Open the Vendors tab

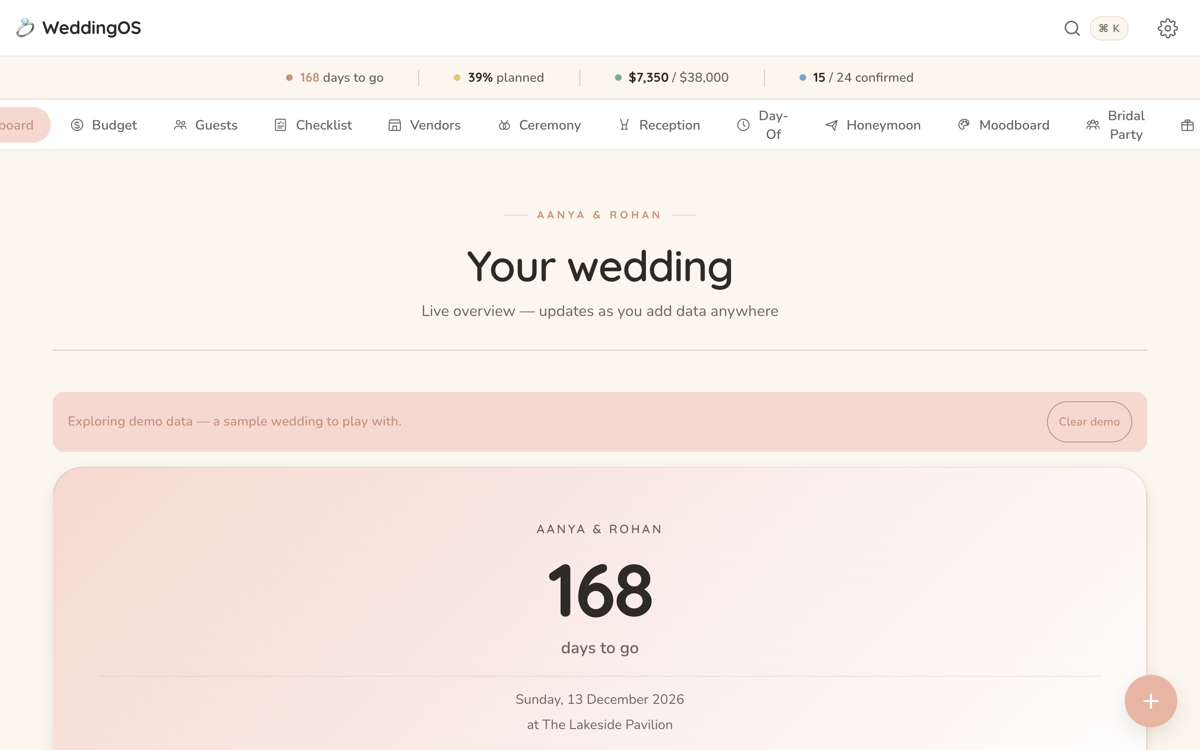click(x=424, y=125)
